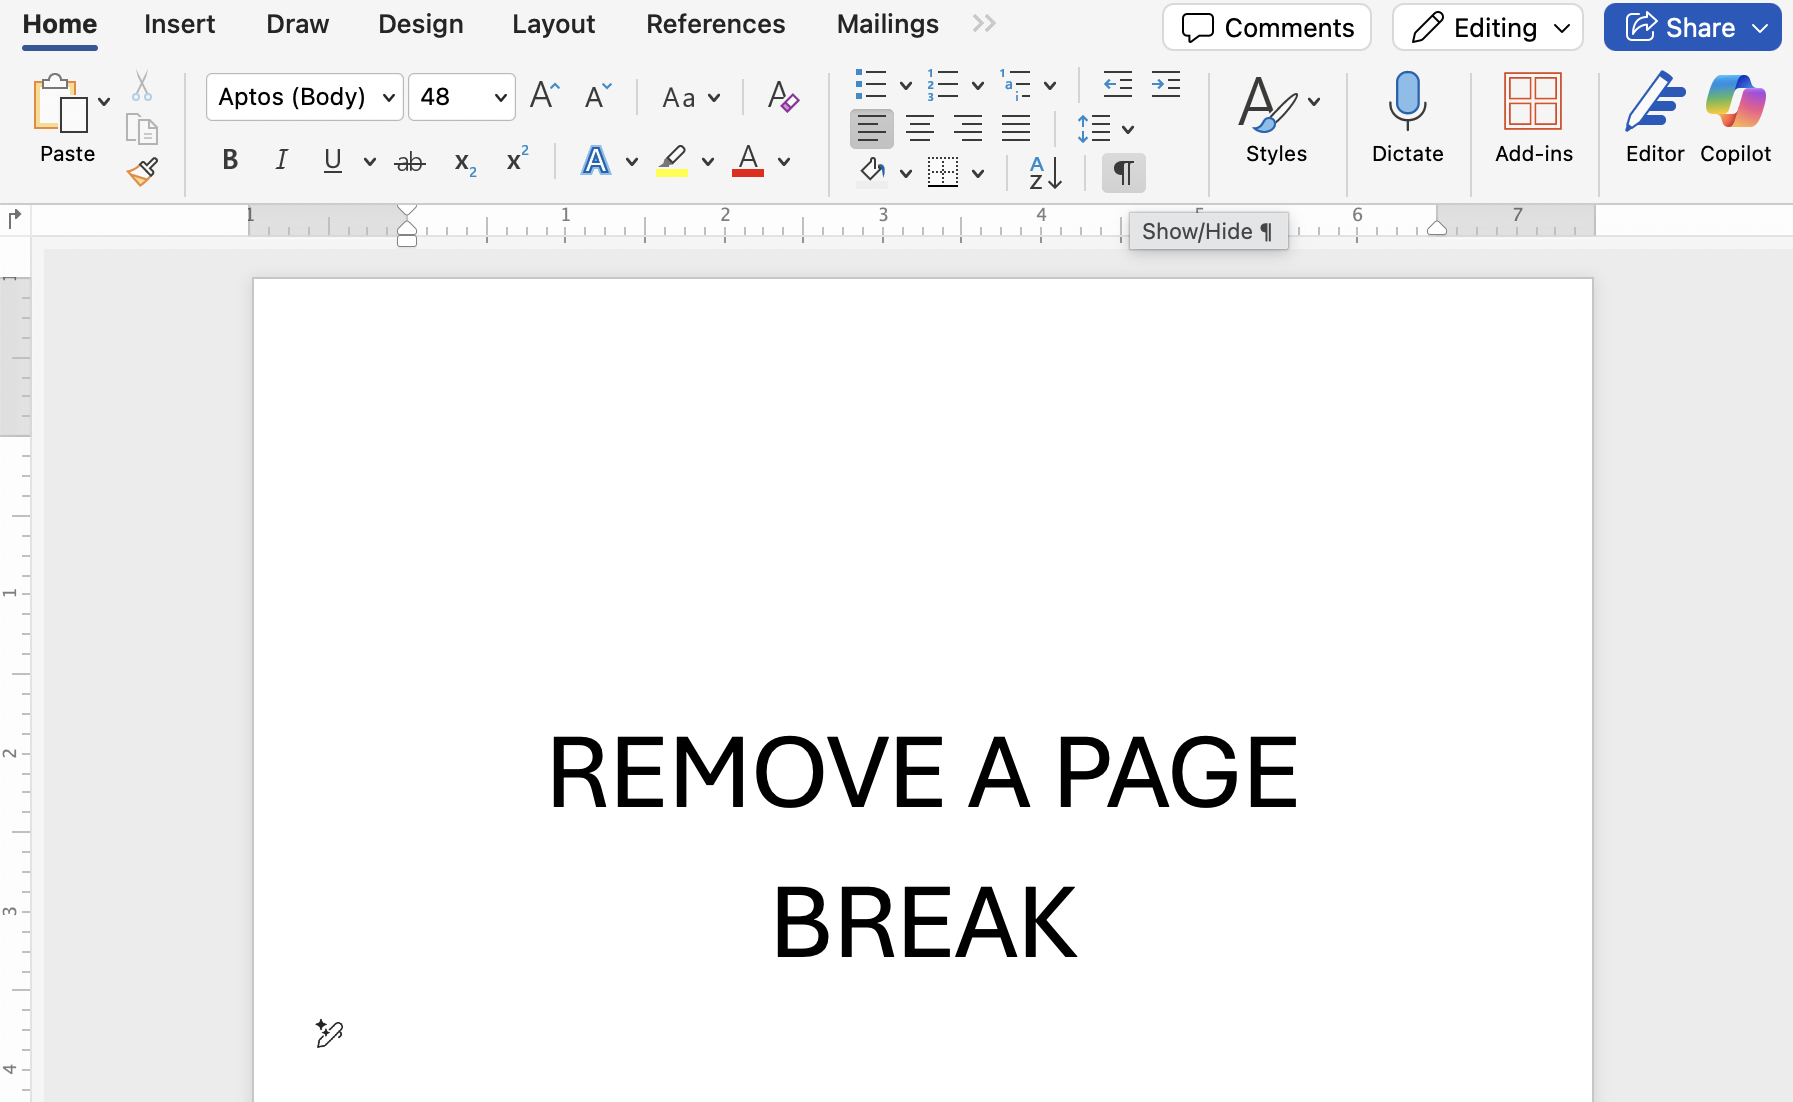This screenshot has width=1793, height=1102.
Task: Open the Styles pane
Action: [1276, 120]
